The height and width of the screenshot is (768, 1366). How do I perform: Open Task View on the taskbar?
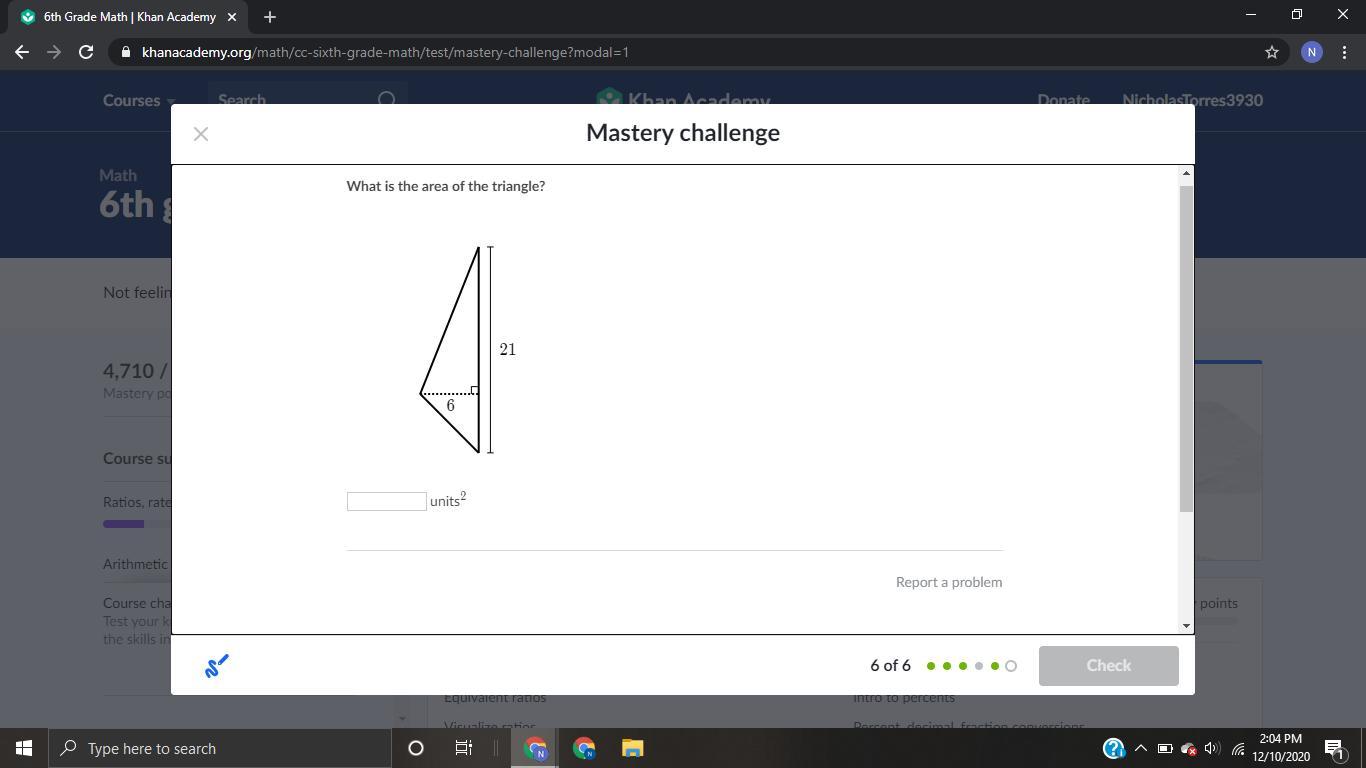coord(464,748)
